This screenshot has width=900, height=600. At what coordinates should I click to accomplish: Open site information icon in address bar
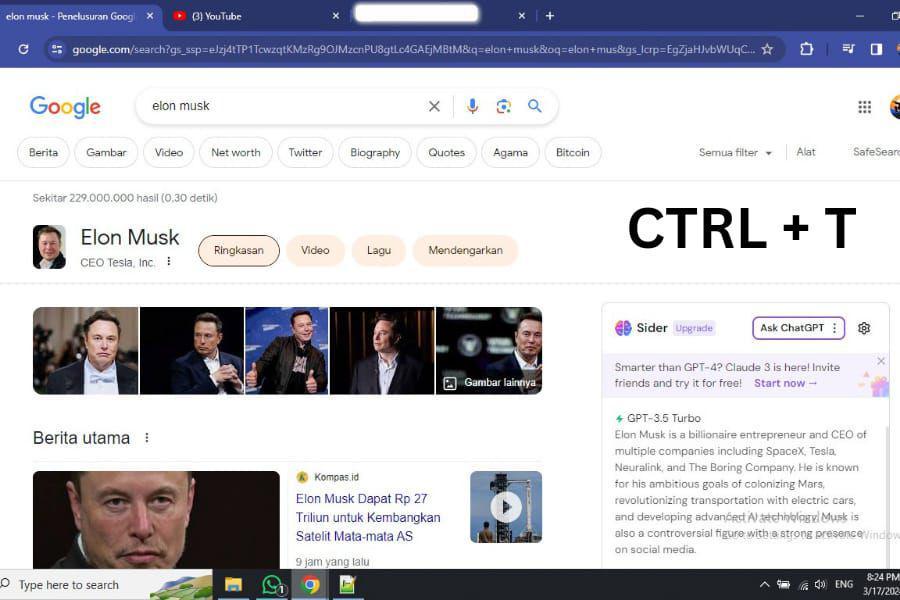[57, 49]
